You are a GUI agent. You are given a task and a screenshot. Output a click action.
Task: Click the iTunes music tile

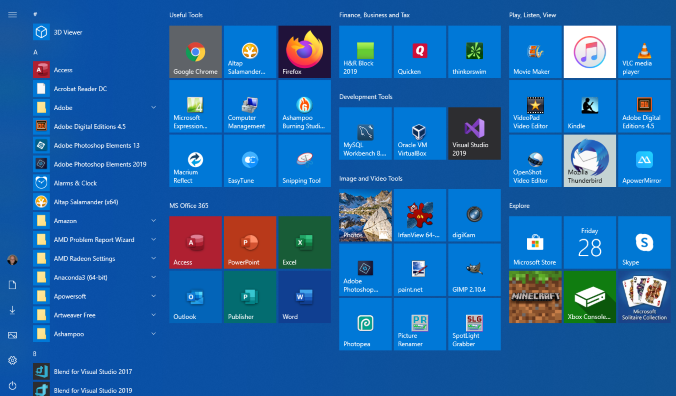coord(590,52)
